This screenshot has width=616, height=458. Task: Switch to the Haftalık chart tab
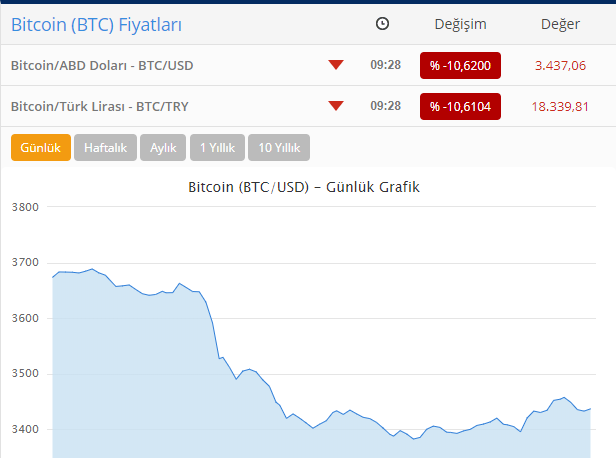point(105,148)
